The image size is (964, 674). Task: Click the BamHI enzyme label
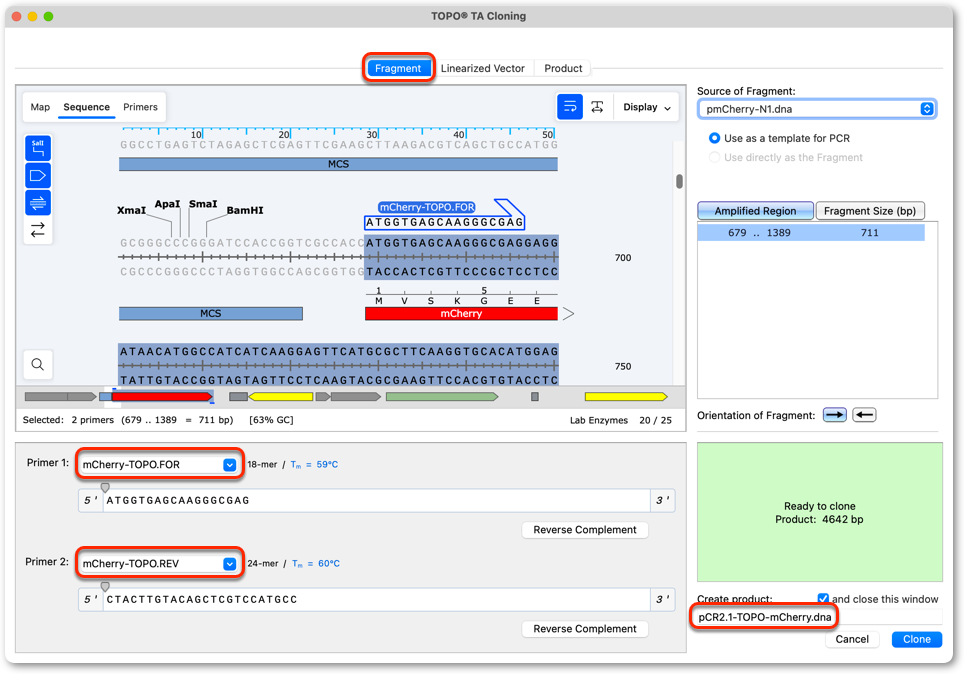pyautogui.click(x=245, y=210)
